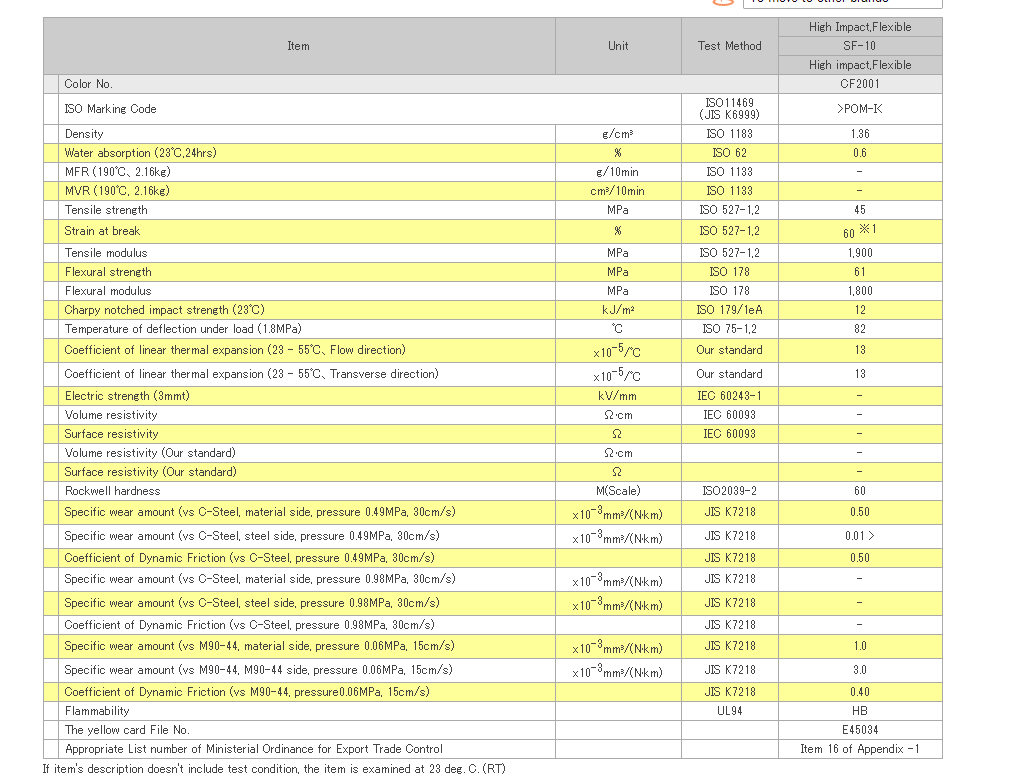This screenshot has width=1010, height=784.
Task: Select the "cm³/10min" unit cell
Action: click(x=618, y=191)
